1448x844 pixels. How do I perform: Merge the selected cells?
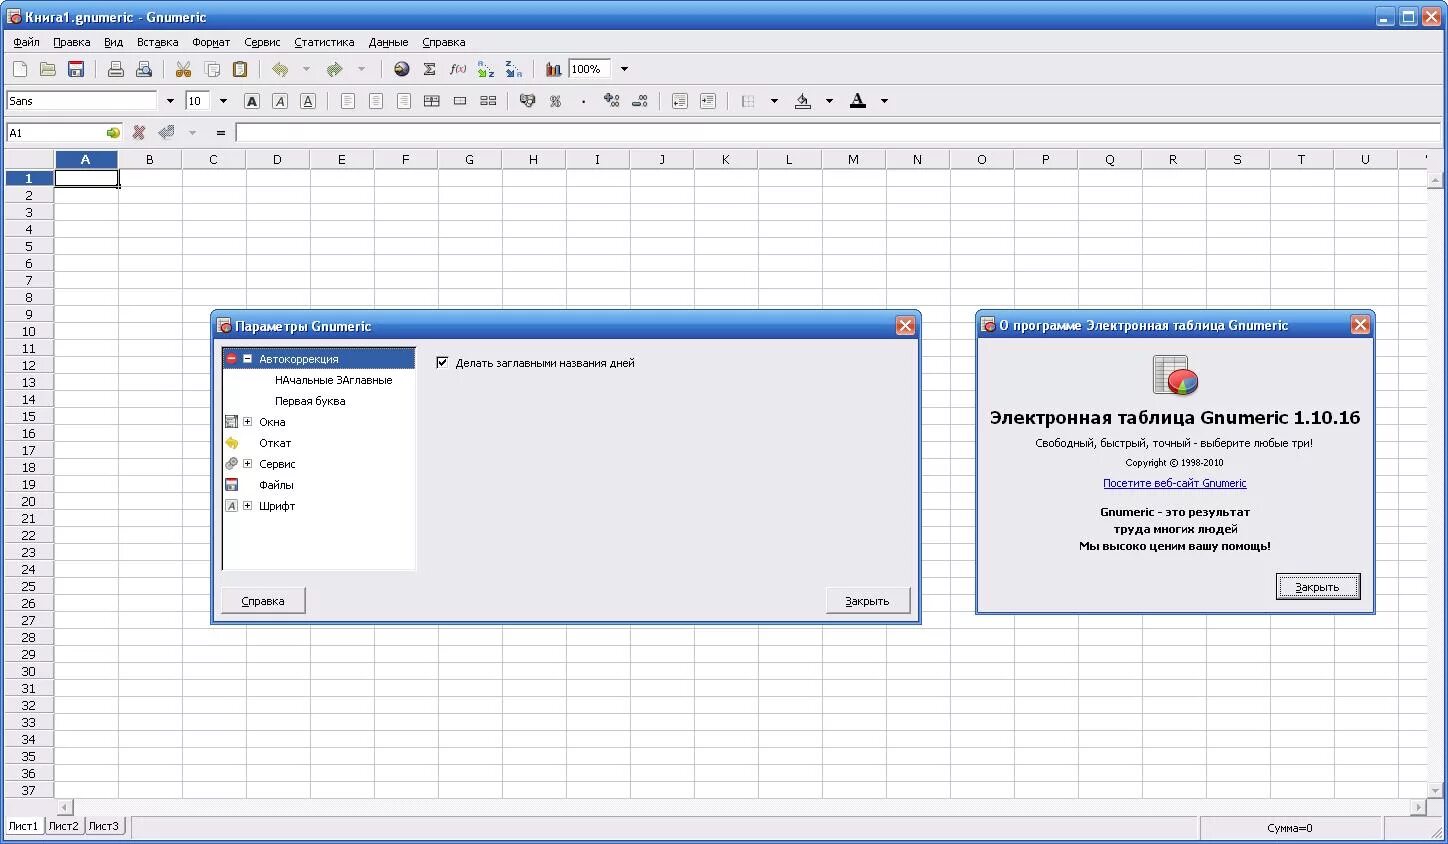[460, 101]
